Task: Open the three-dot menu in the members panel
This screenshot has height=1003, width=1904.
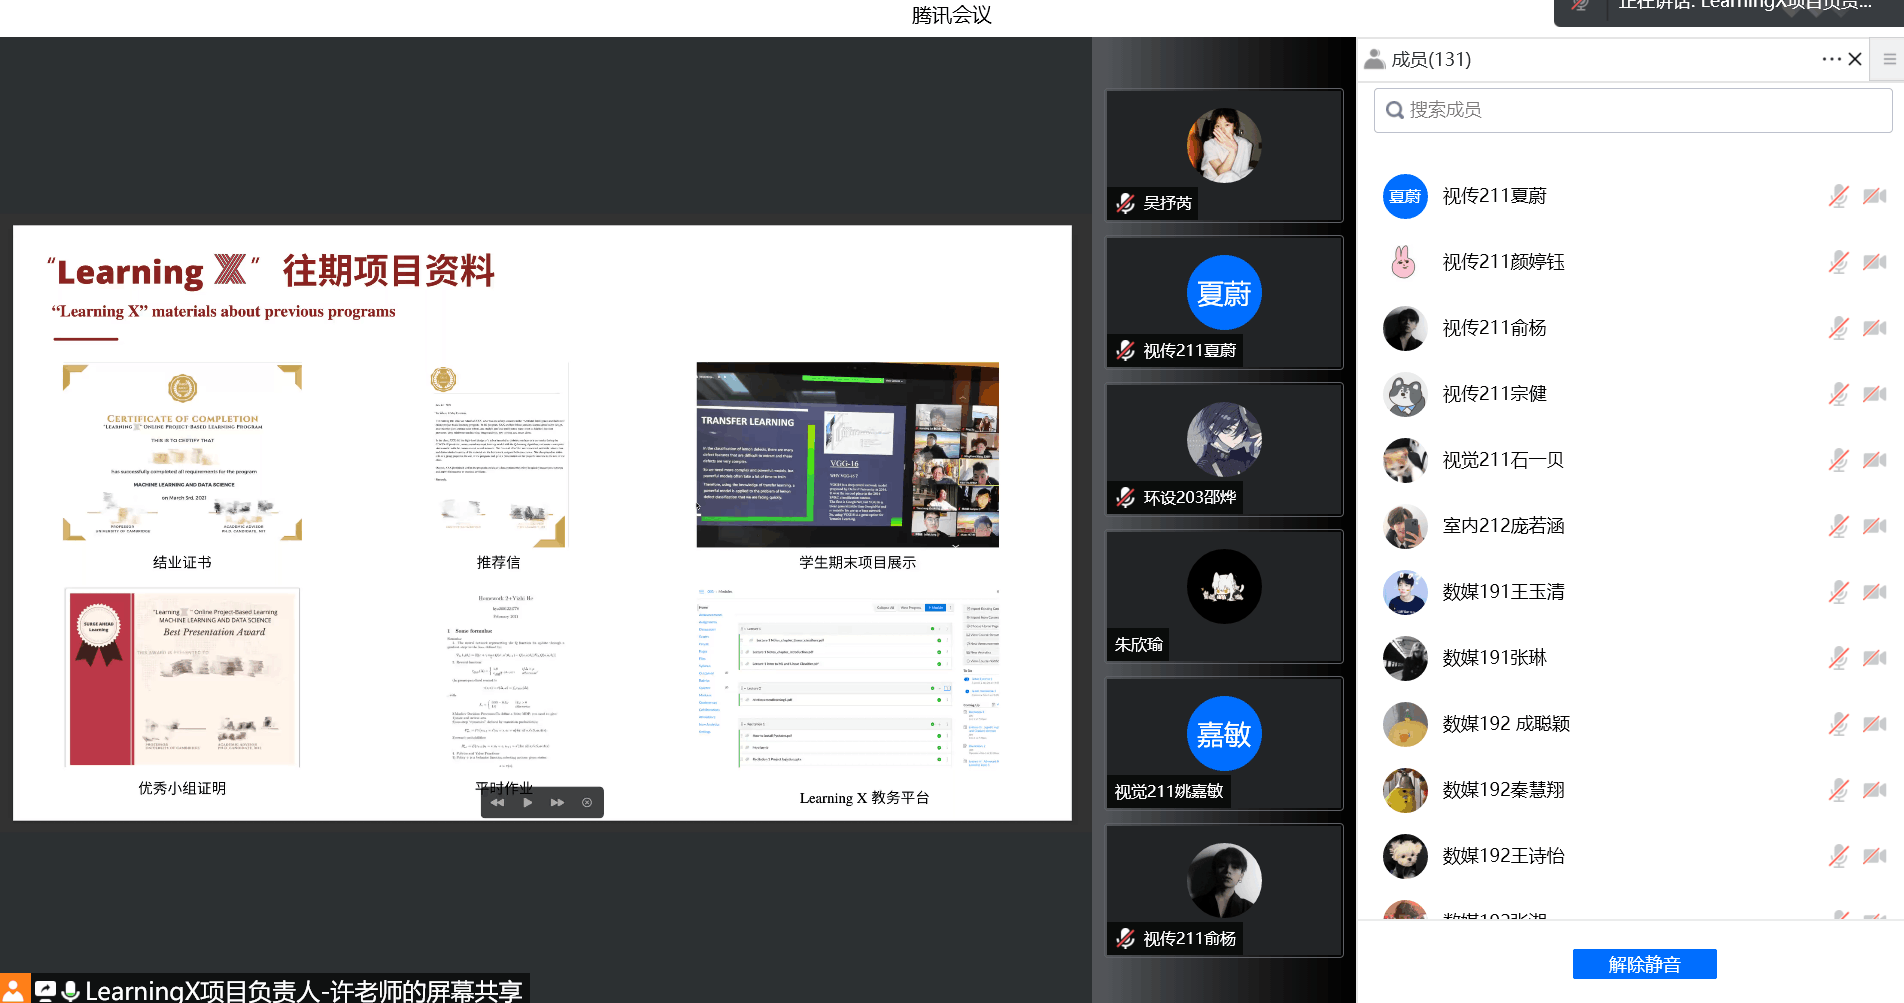Action: click(1830, 59)
